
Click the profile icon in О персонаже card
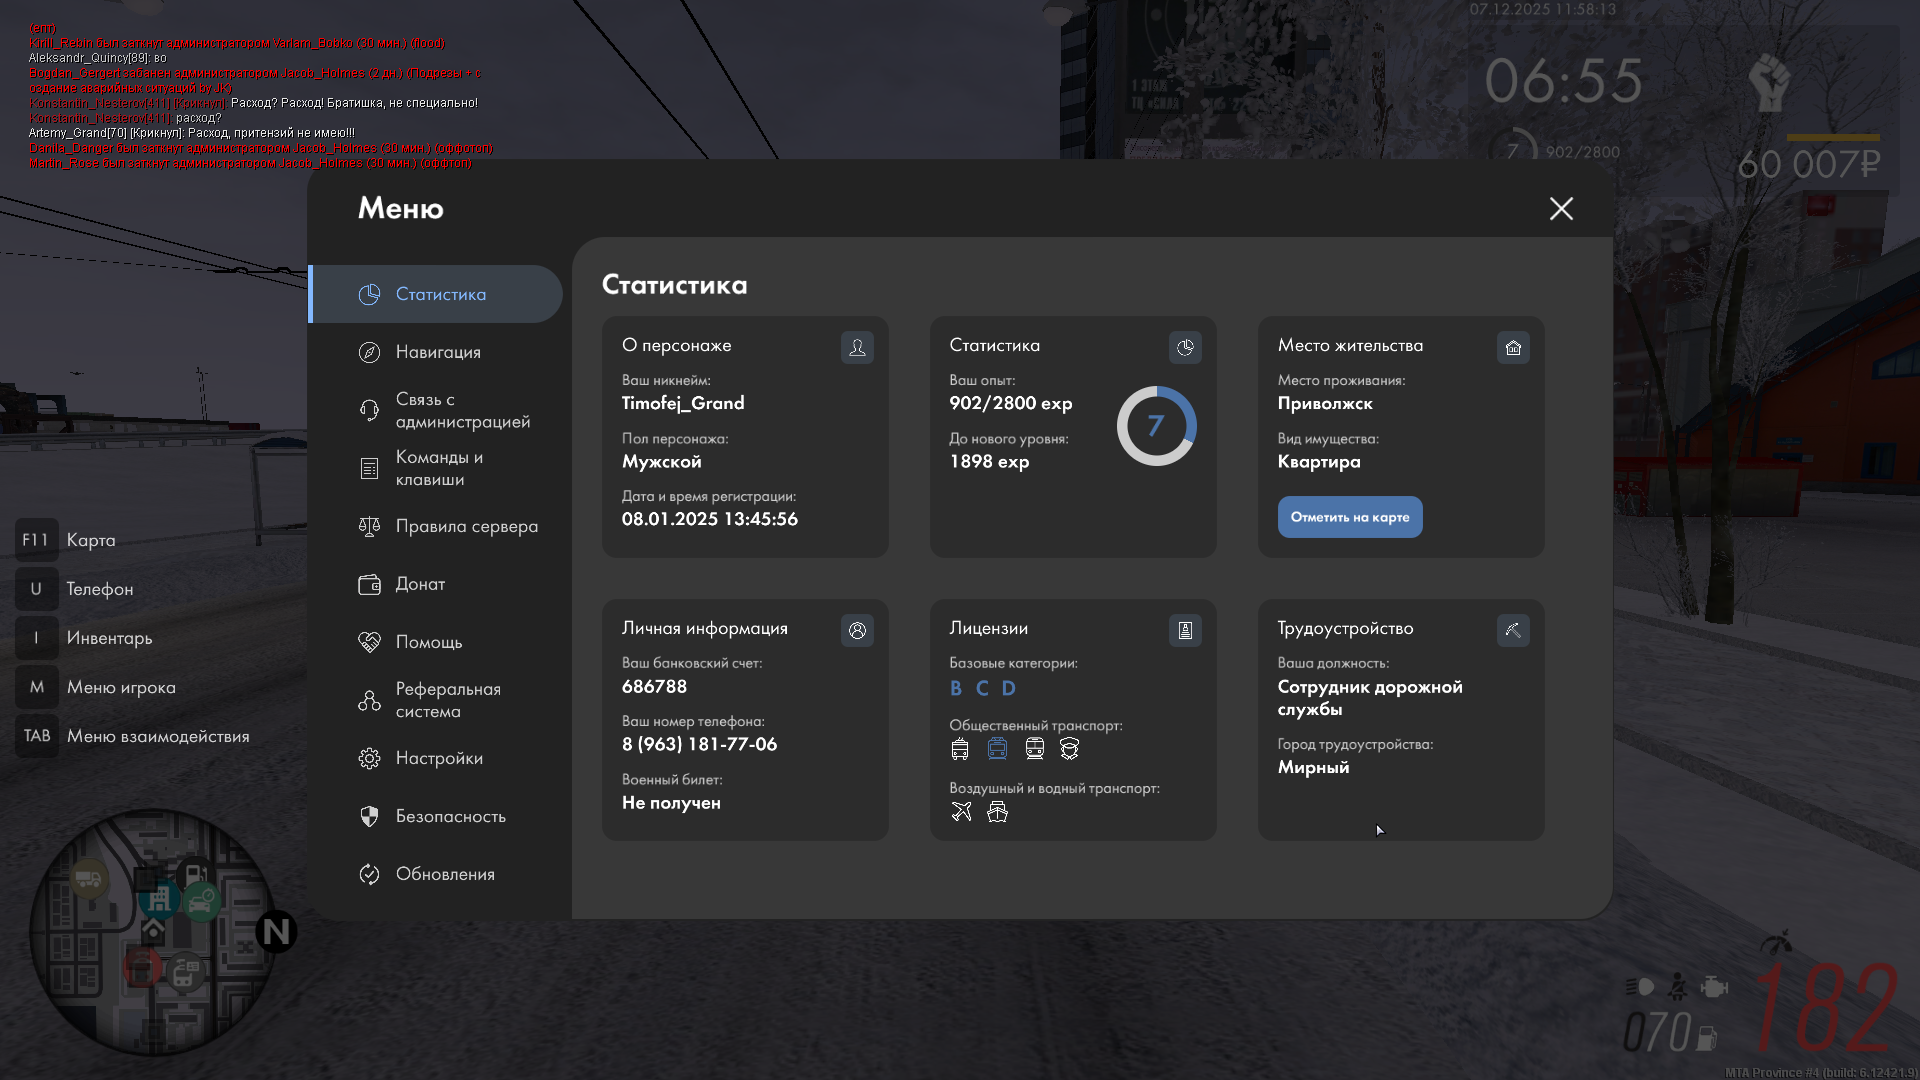pos(857,347)
